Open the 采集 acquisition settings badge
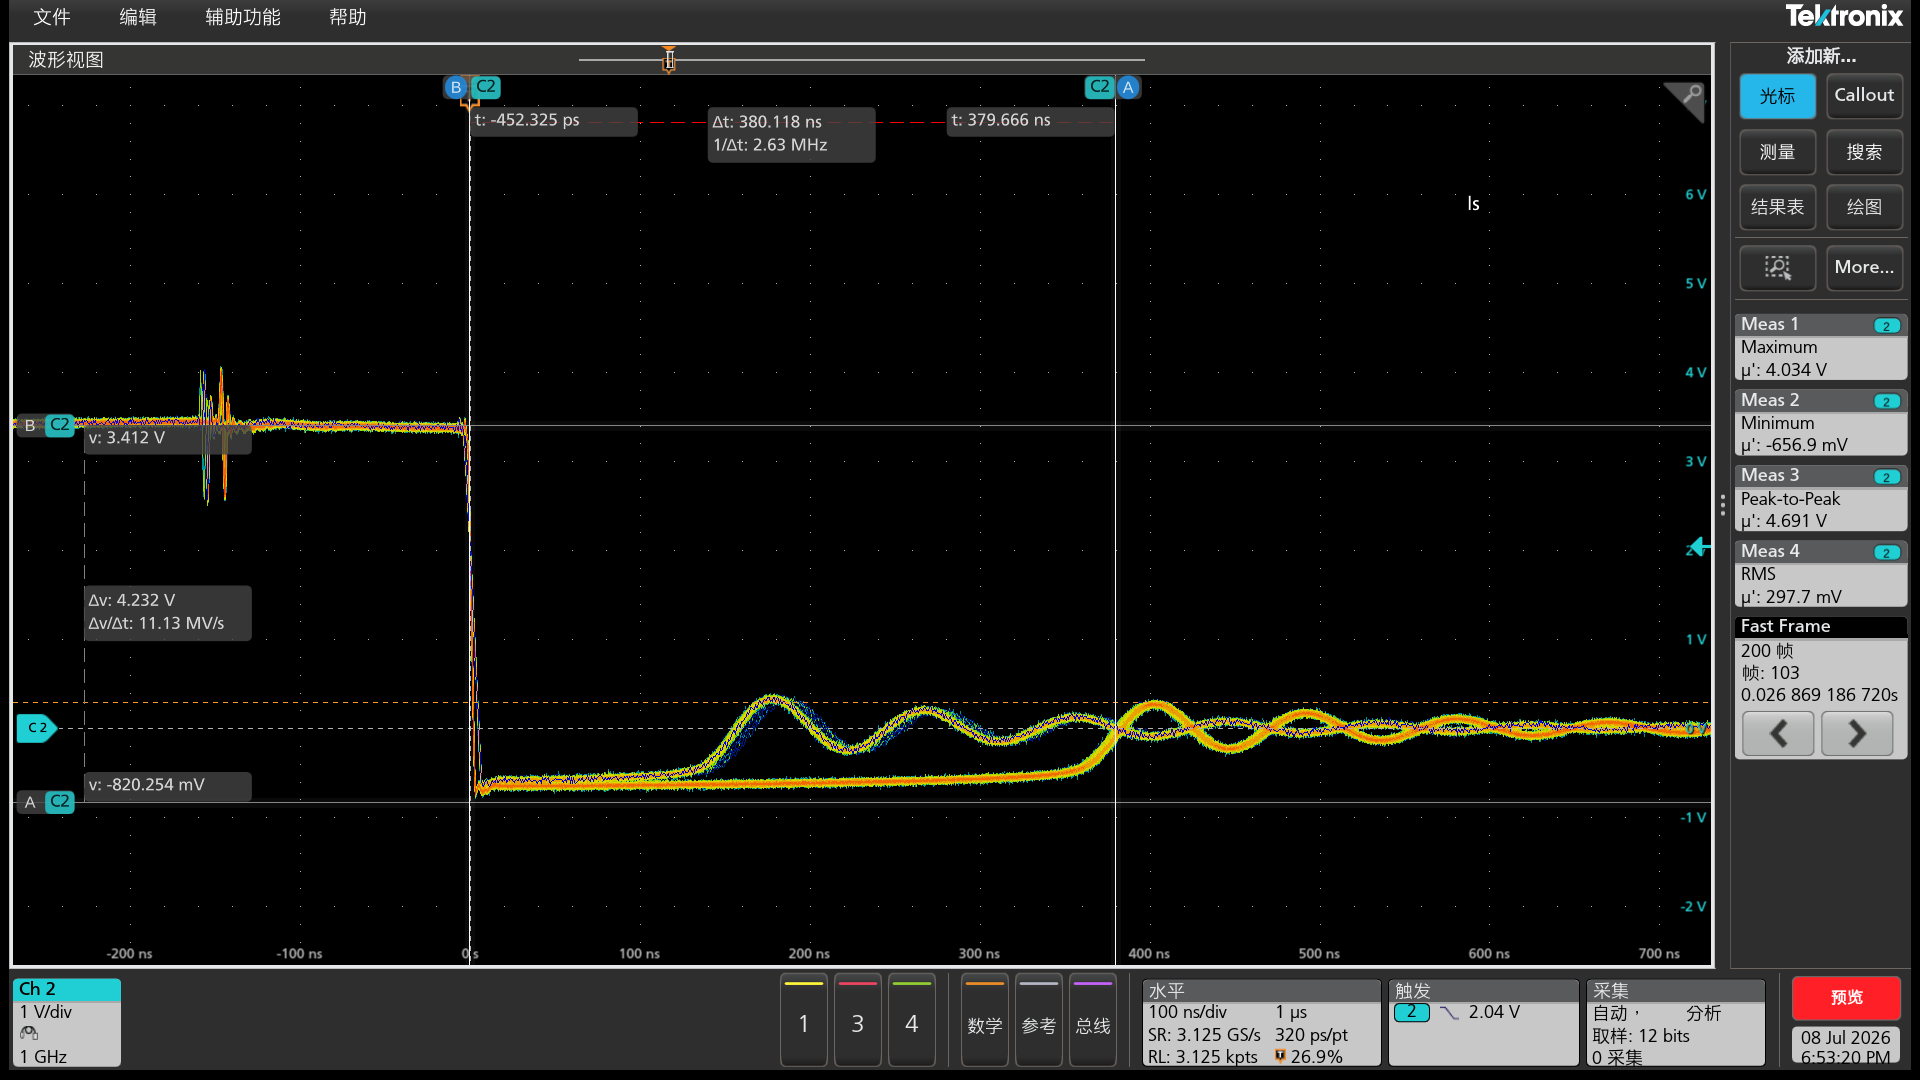Viewport: 1920px width, 1080px height. pyautogui.click(x=1676, y=1022)
